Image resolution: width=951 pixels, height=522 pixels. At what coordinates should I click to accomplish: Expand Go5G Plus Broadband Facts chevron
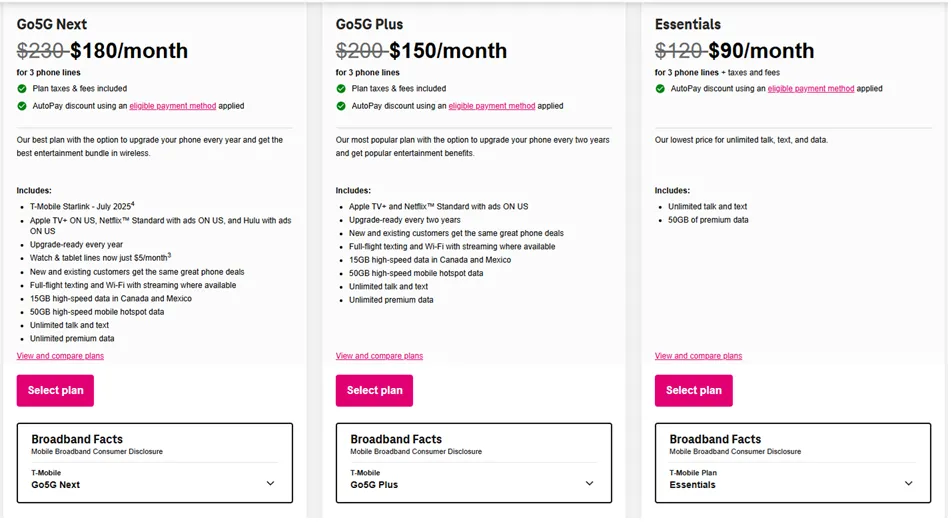589,484
